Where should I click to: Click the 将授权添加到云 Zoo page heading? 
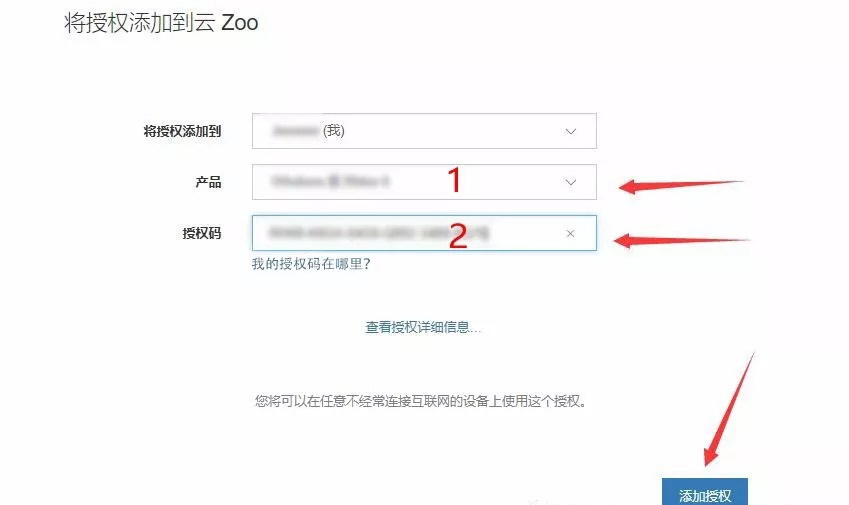(161, 23)
